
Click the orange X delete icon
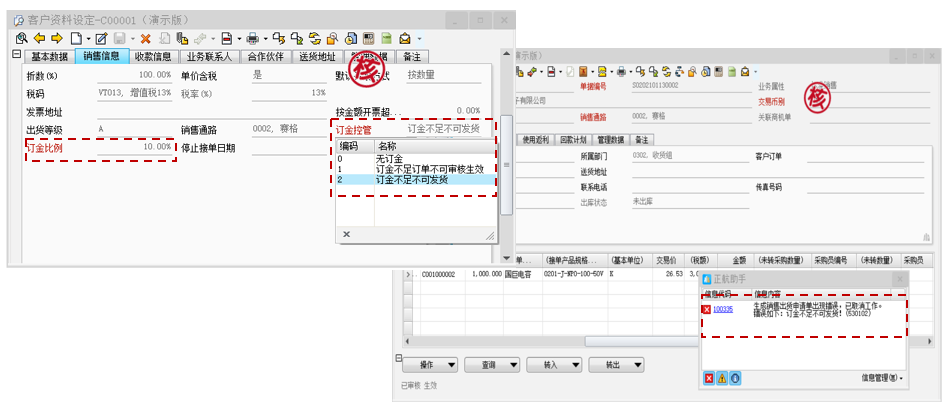(145, 39)
